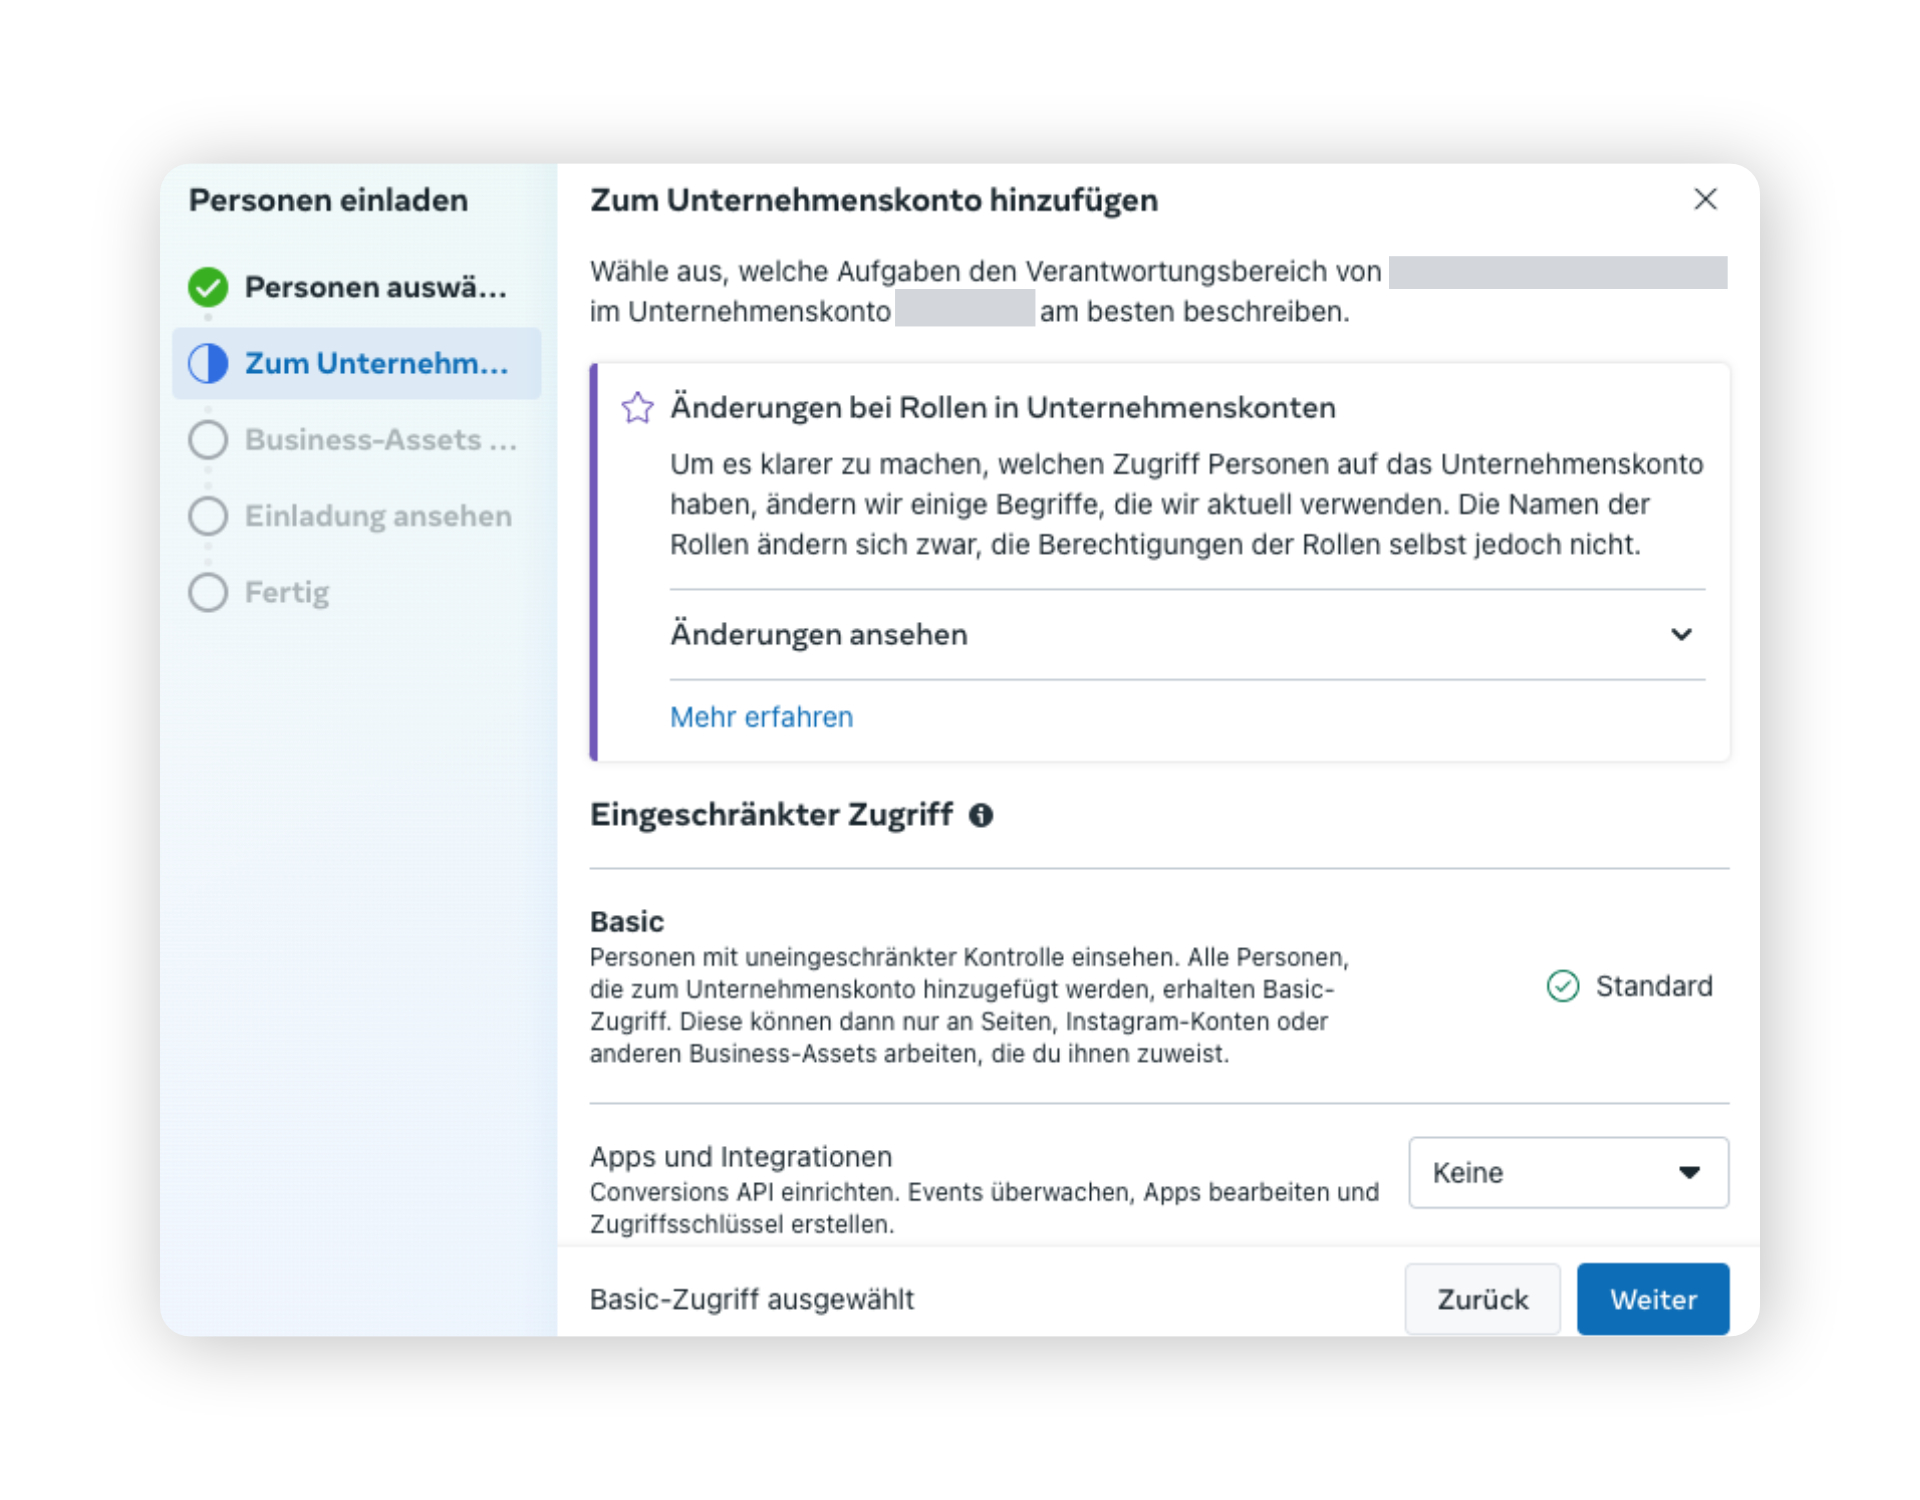Click the Fertig step label
This screenshot has width=1920, height=1500.
tap(287, 592)
